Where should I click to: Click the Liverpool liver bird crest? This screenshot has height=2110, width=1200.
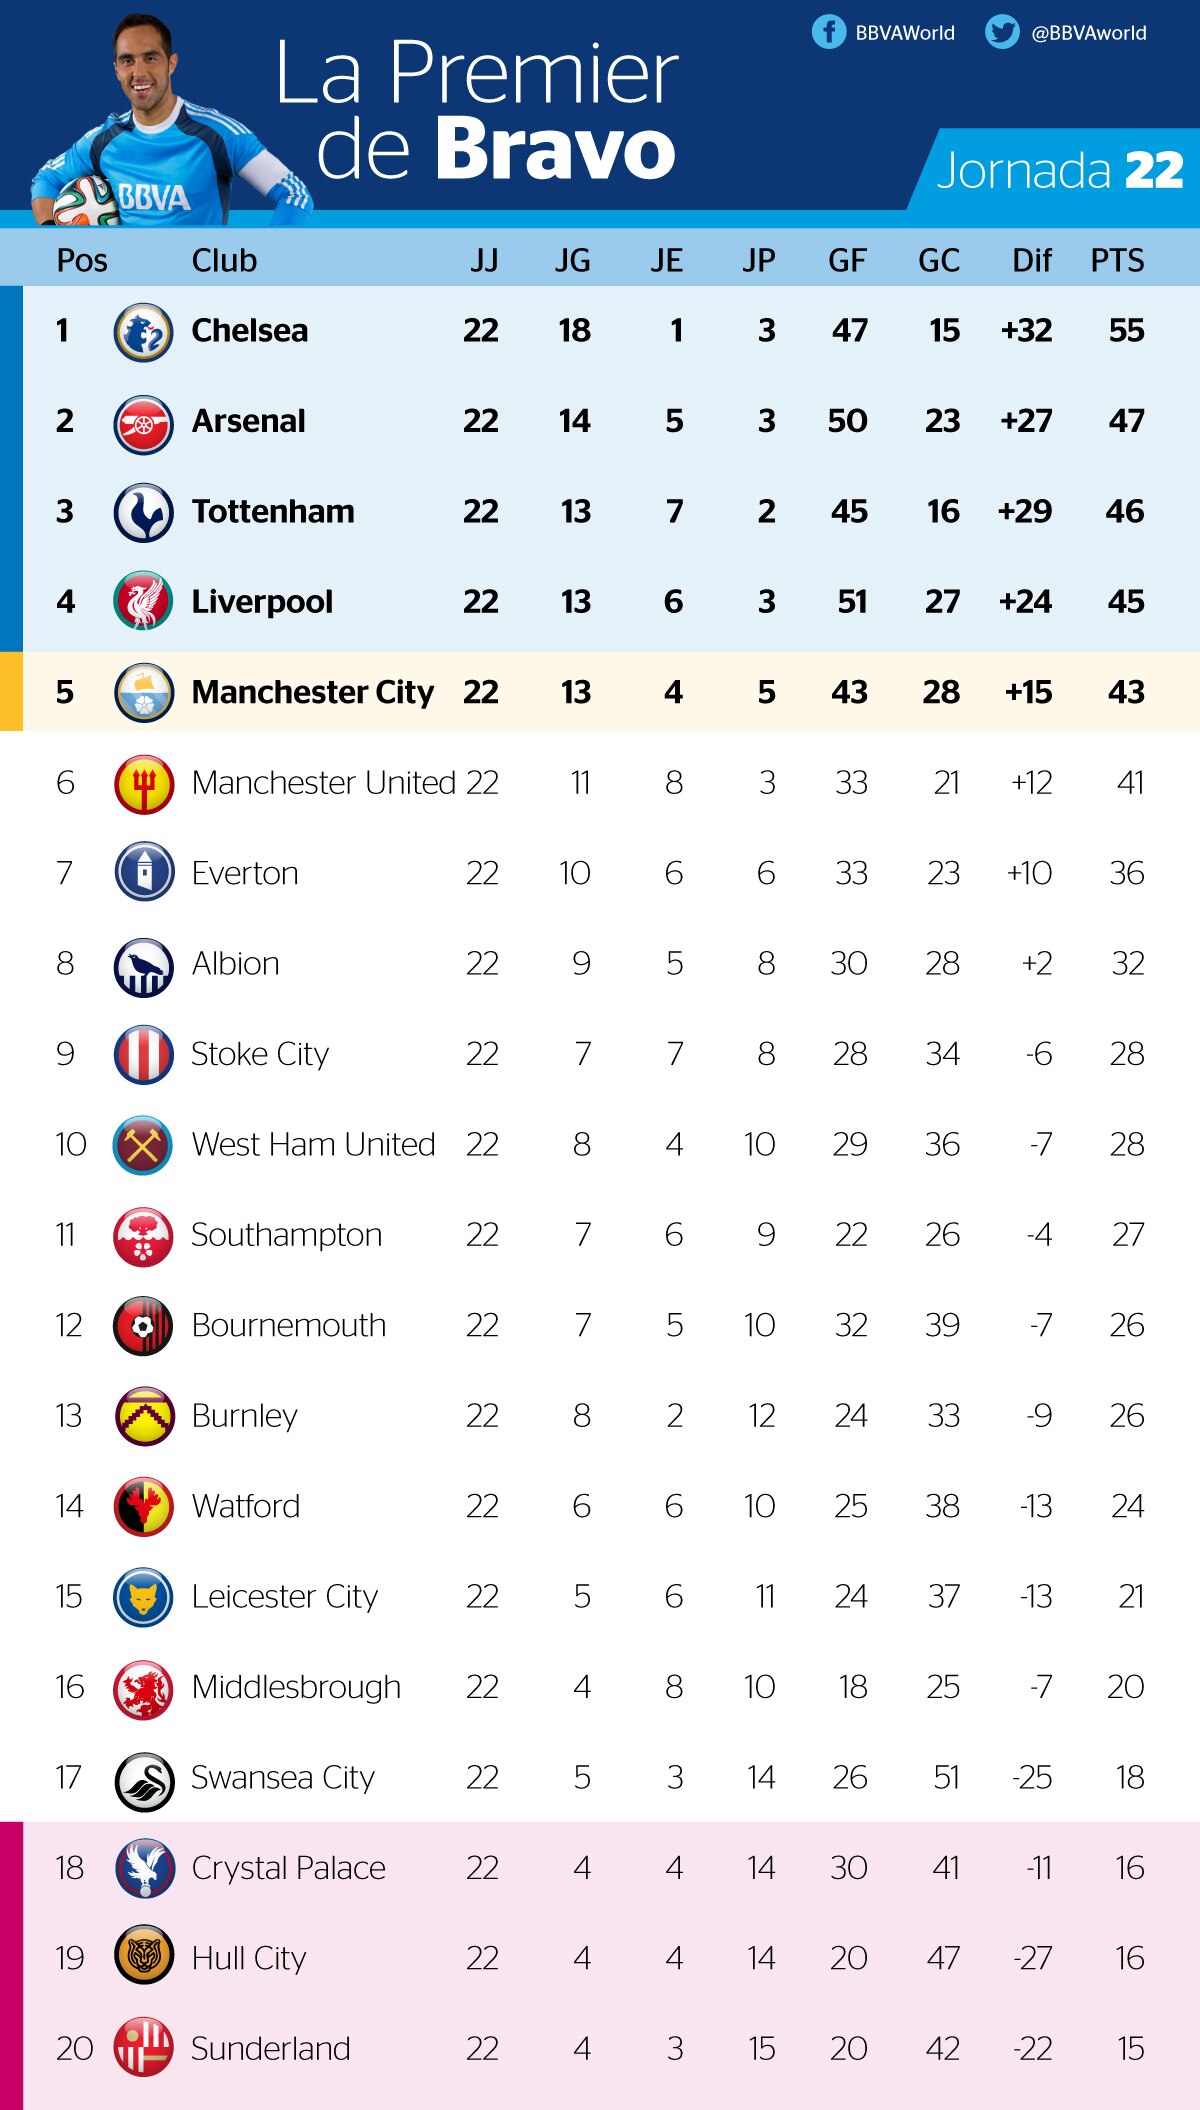(x=144, y=603)
